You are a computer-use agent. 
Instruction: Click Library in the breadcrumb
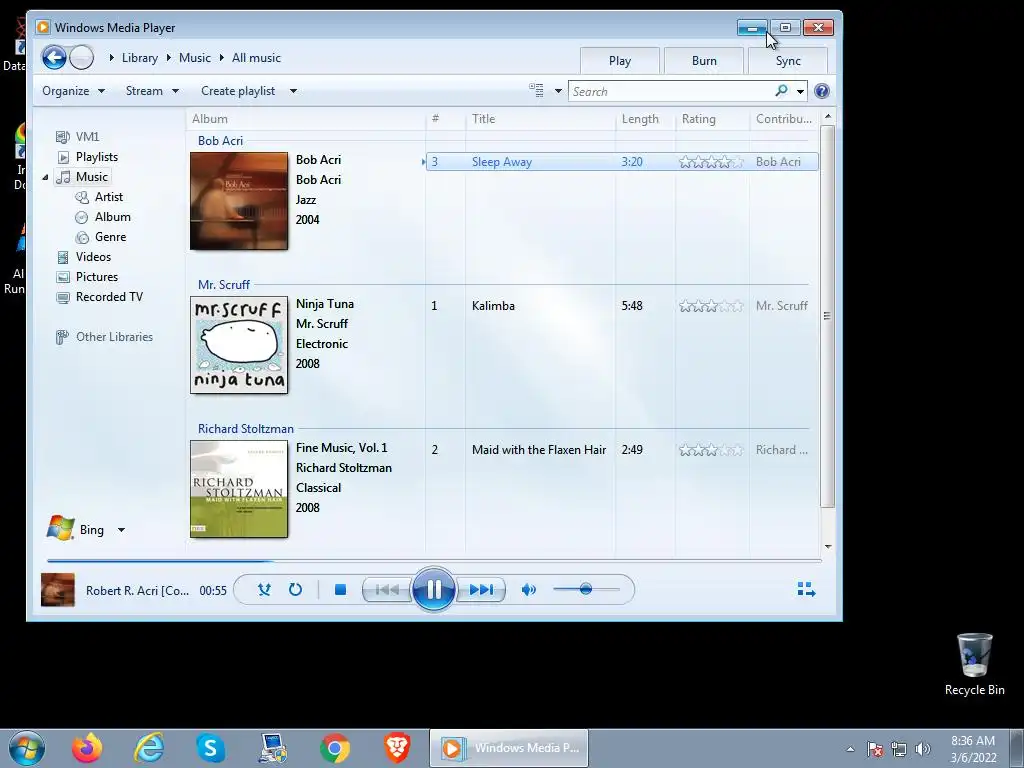[140, 57]
